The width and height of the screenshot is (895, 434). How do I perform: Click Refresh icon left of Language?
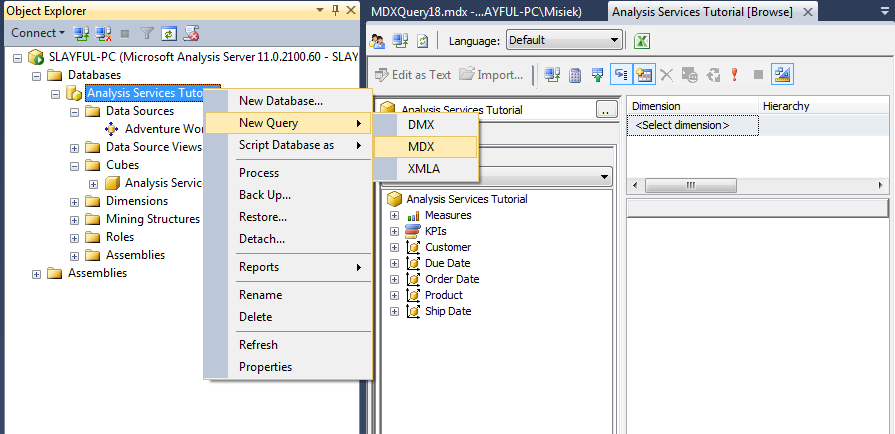[x=422, y=41]
